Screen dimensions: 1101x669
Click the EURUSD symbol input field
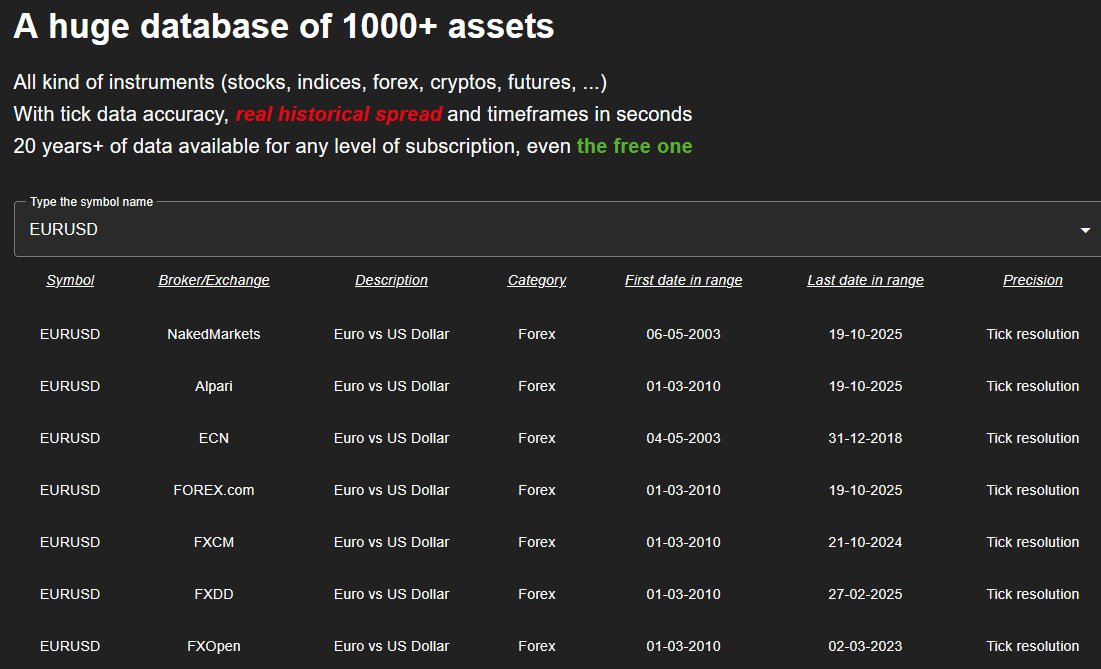coord(540,229)
